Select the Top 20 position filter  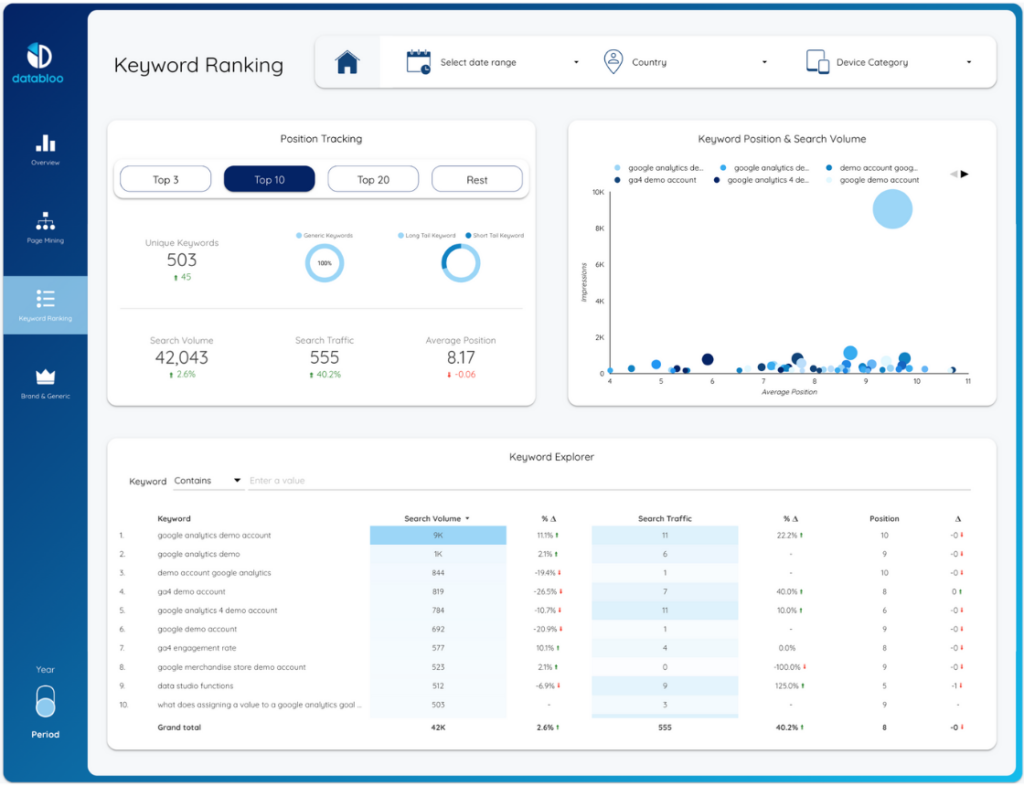pos(373,180)
